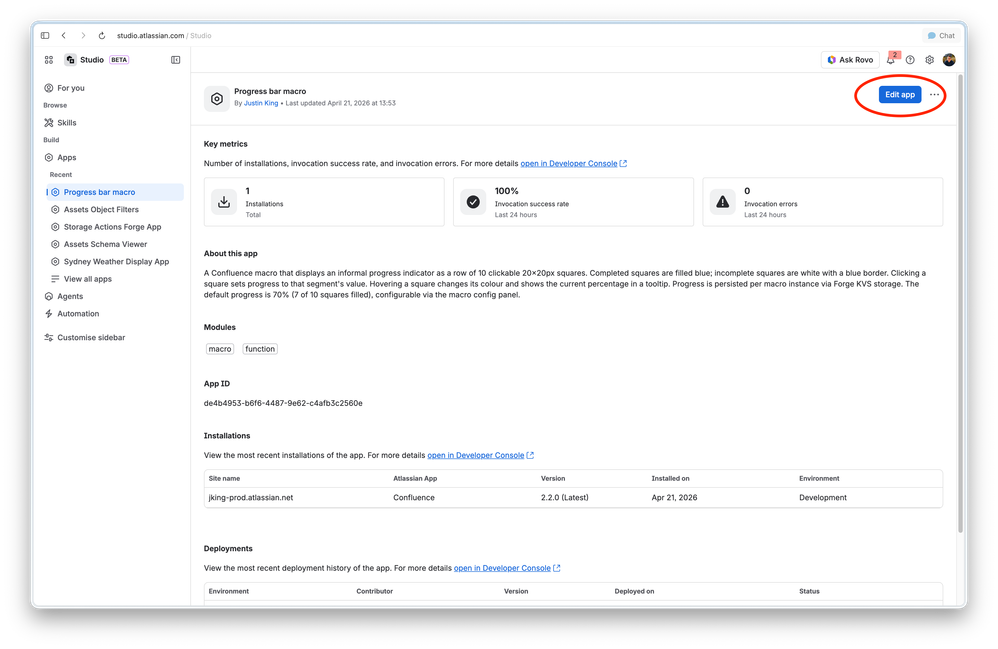Click the Assets Object Filters icon
This screenshot has height=649, width=998.
tap(55, 209)
